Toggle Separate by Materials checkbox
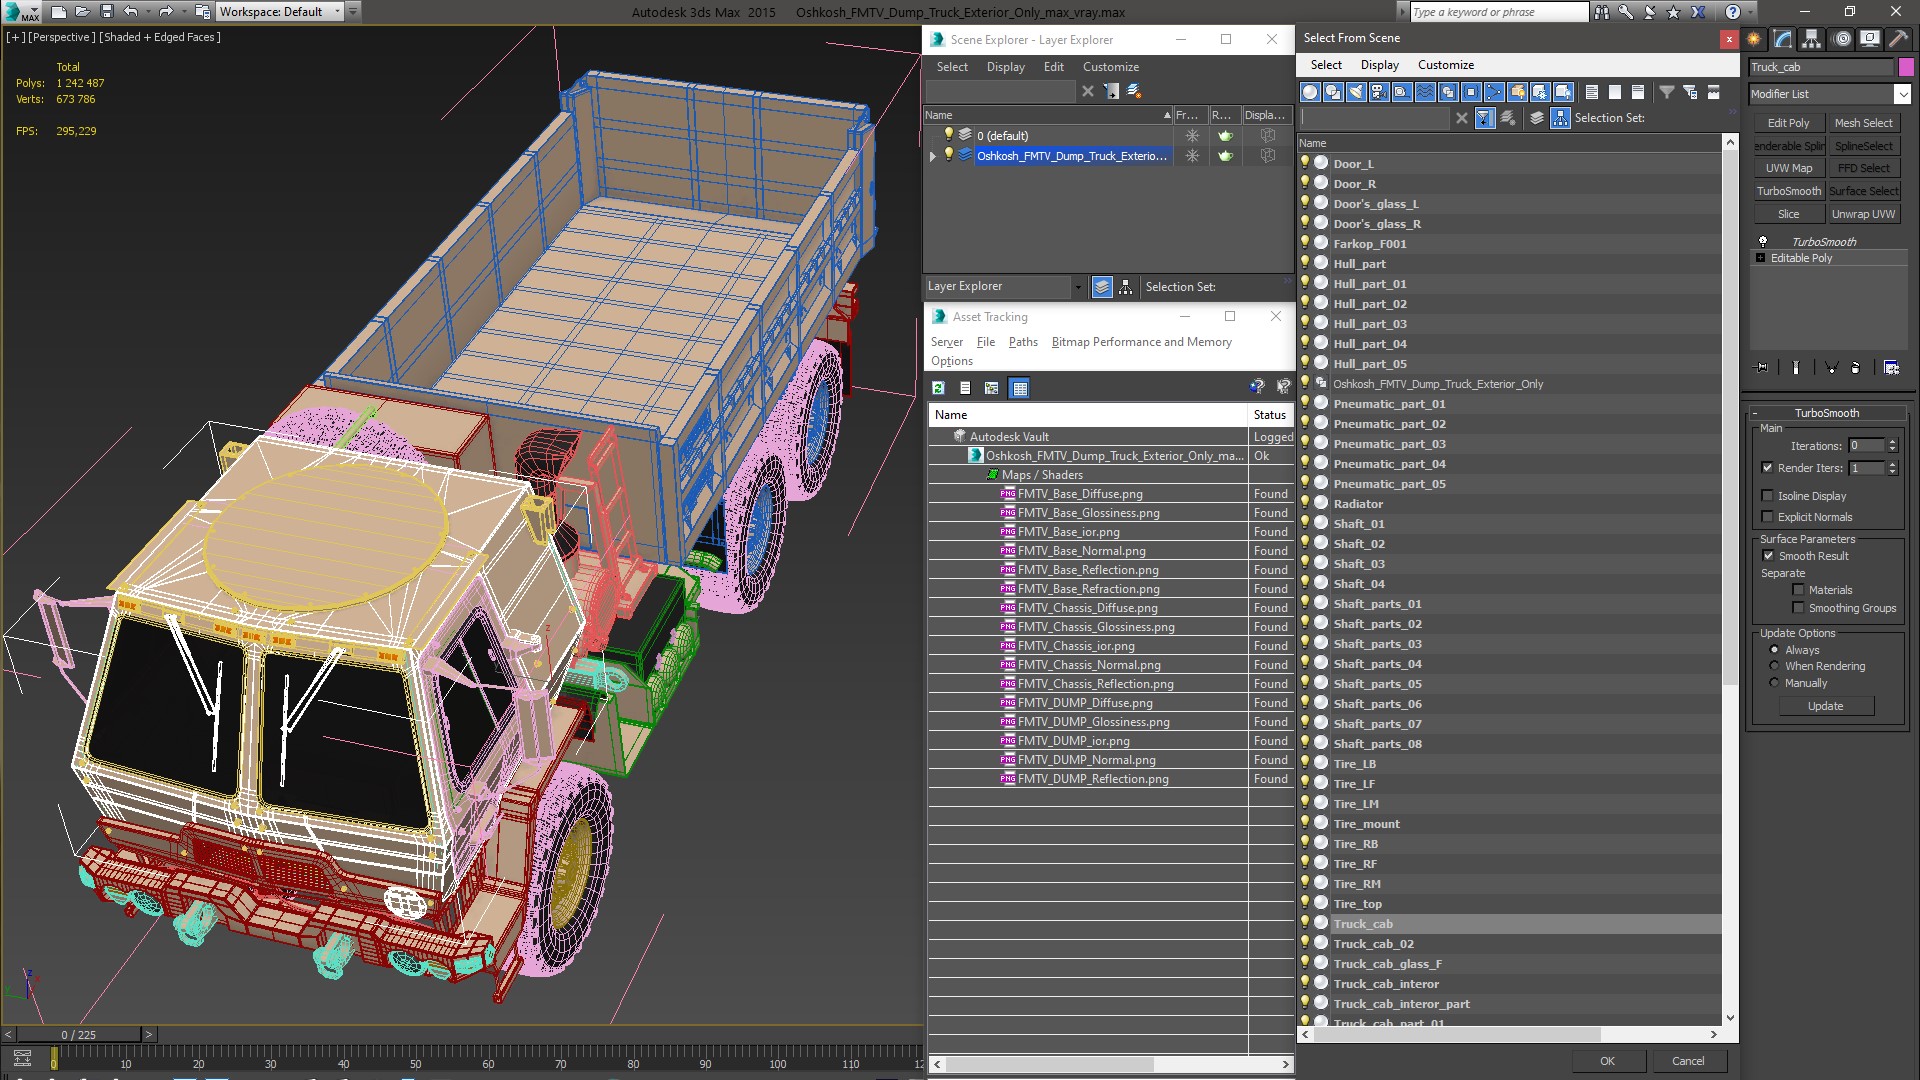Viewport: 1920px width, 1080px height. pos(1798,590)
